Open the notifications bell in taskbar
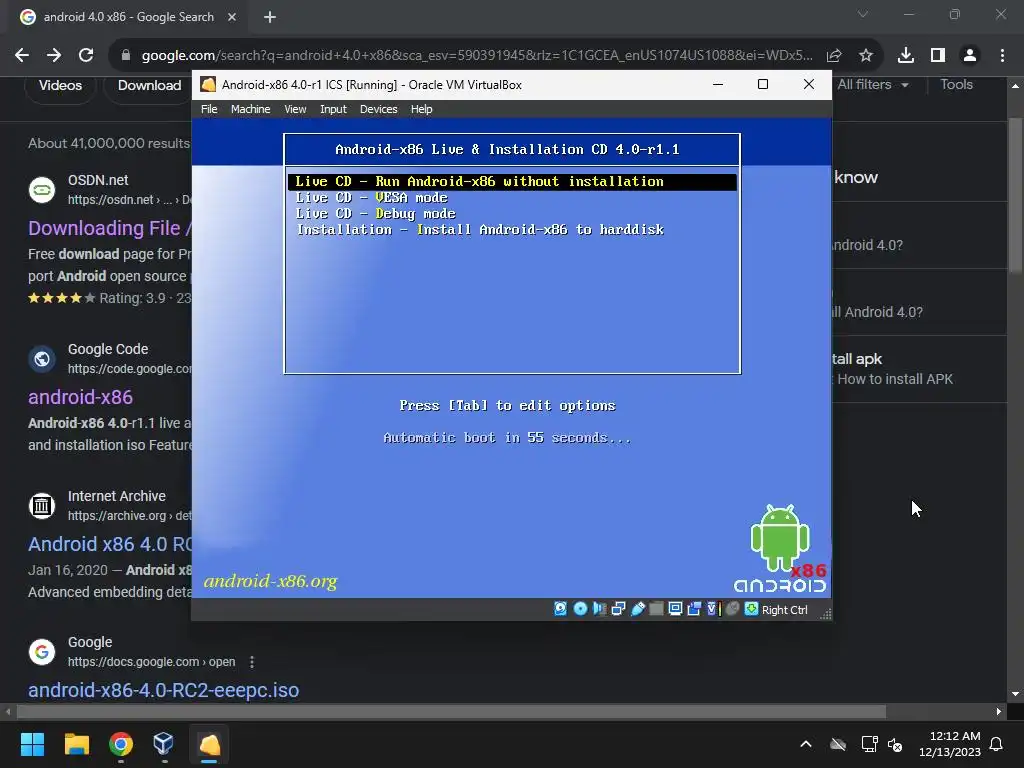The height and width of the screenshot is (768, 1024). pyautogui.click(x=997, y=744)
